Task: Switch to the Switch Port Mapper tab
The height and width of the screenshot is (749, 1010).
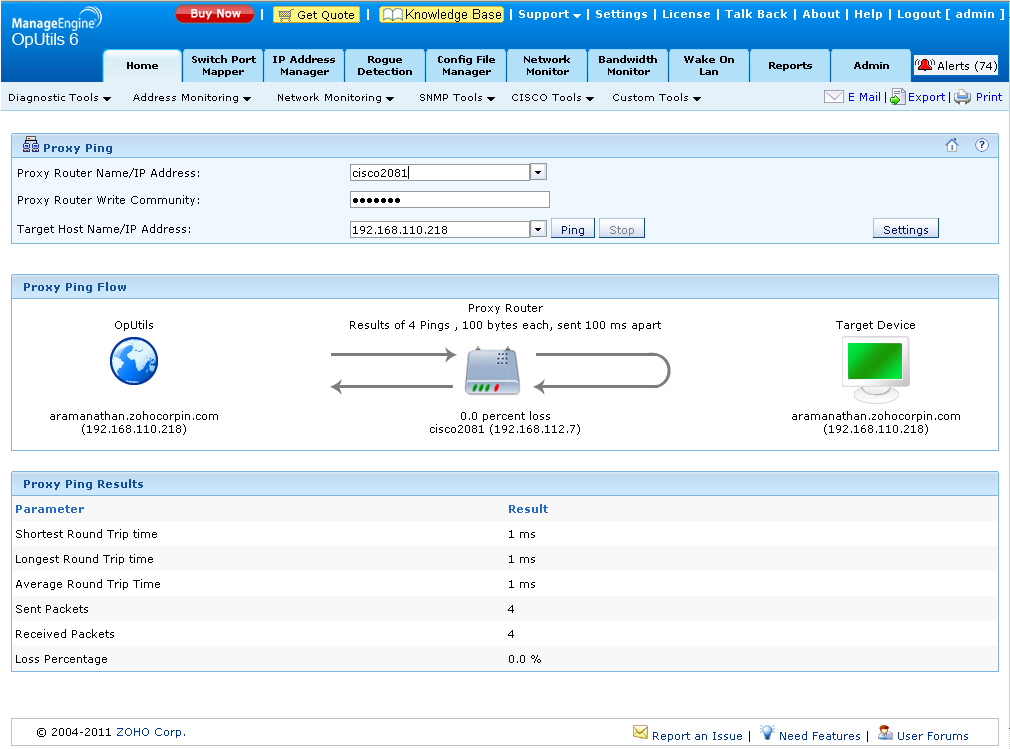Action: point(223,65)
